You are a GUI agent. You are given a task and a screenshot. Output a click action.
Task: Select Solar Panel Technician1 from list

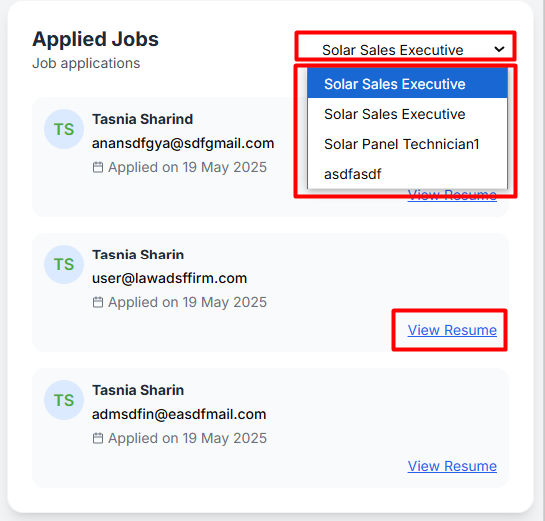click(407, 144)
